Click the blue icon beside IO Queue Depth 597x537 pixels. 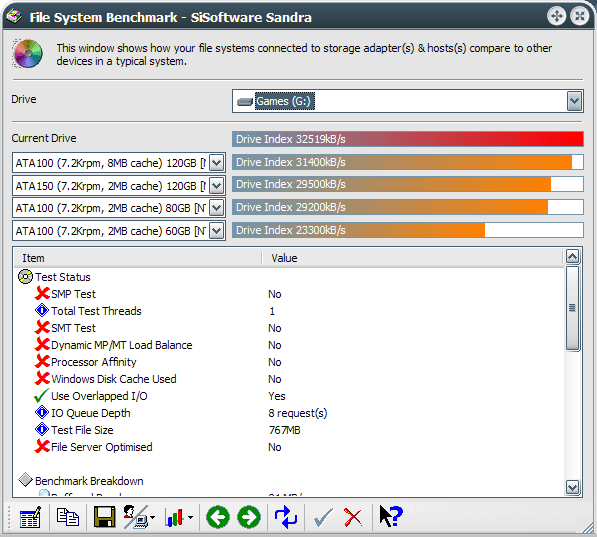pyautogui.click(x=42, y=412)
